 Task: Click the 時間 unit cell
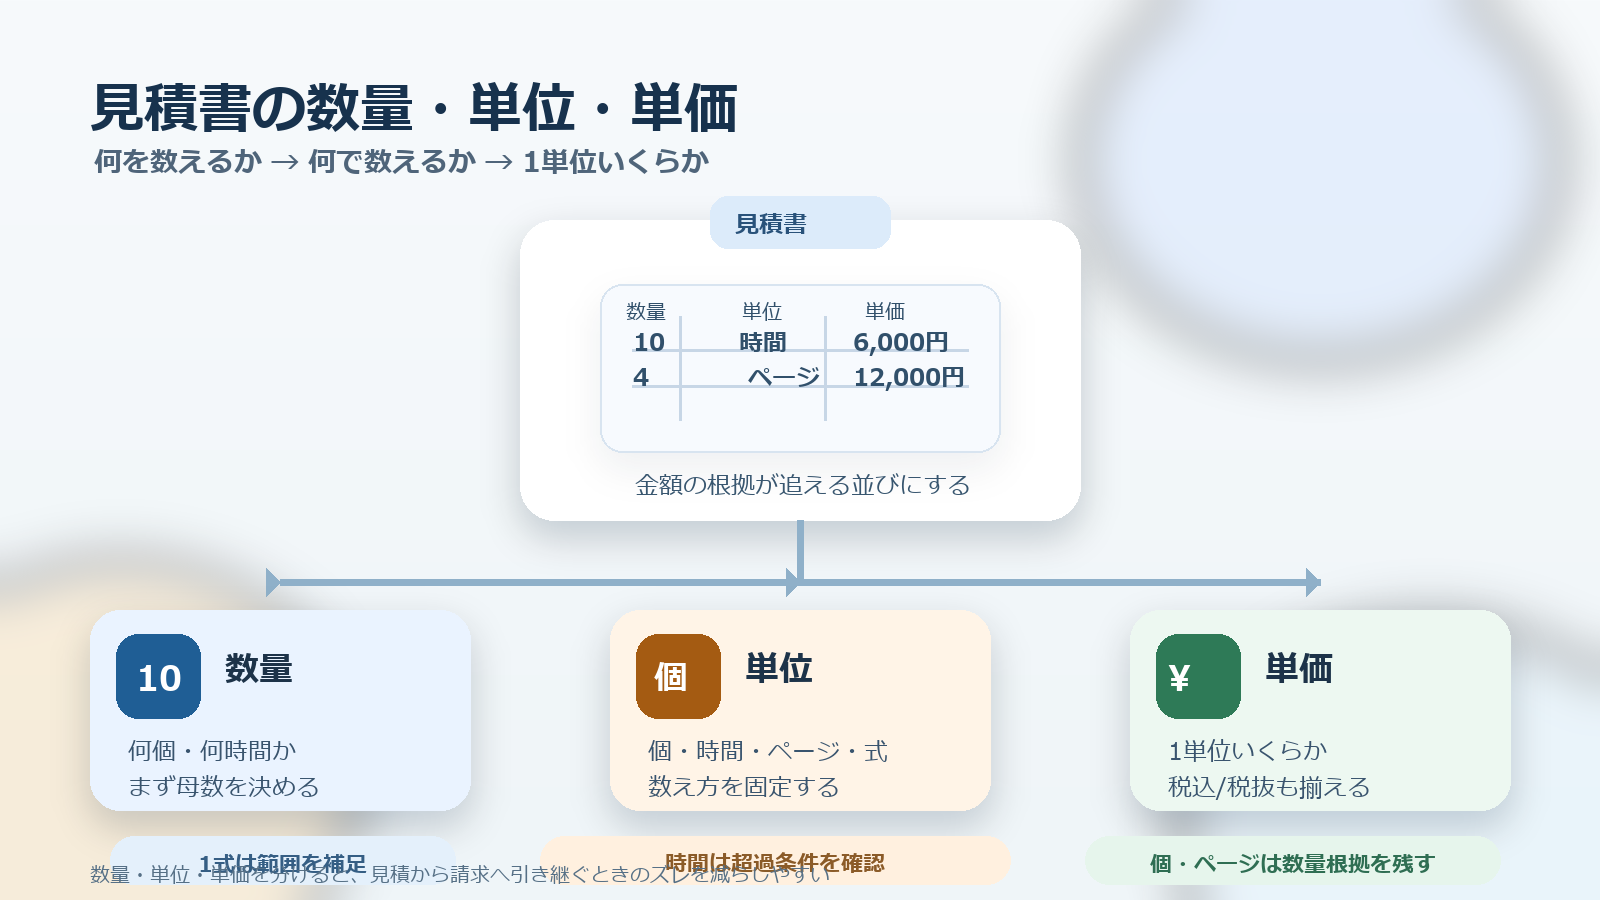[x=763, y=342]
